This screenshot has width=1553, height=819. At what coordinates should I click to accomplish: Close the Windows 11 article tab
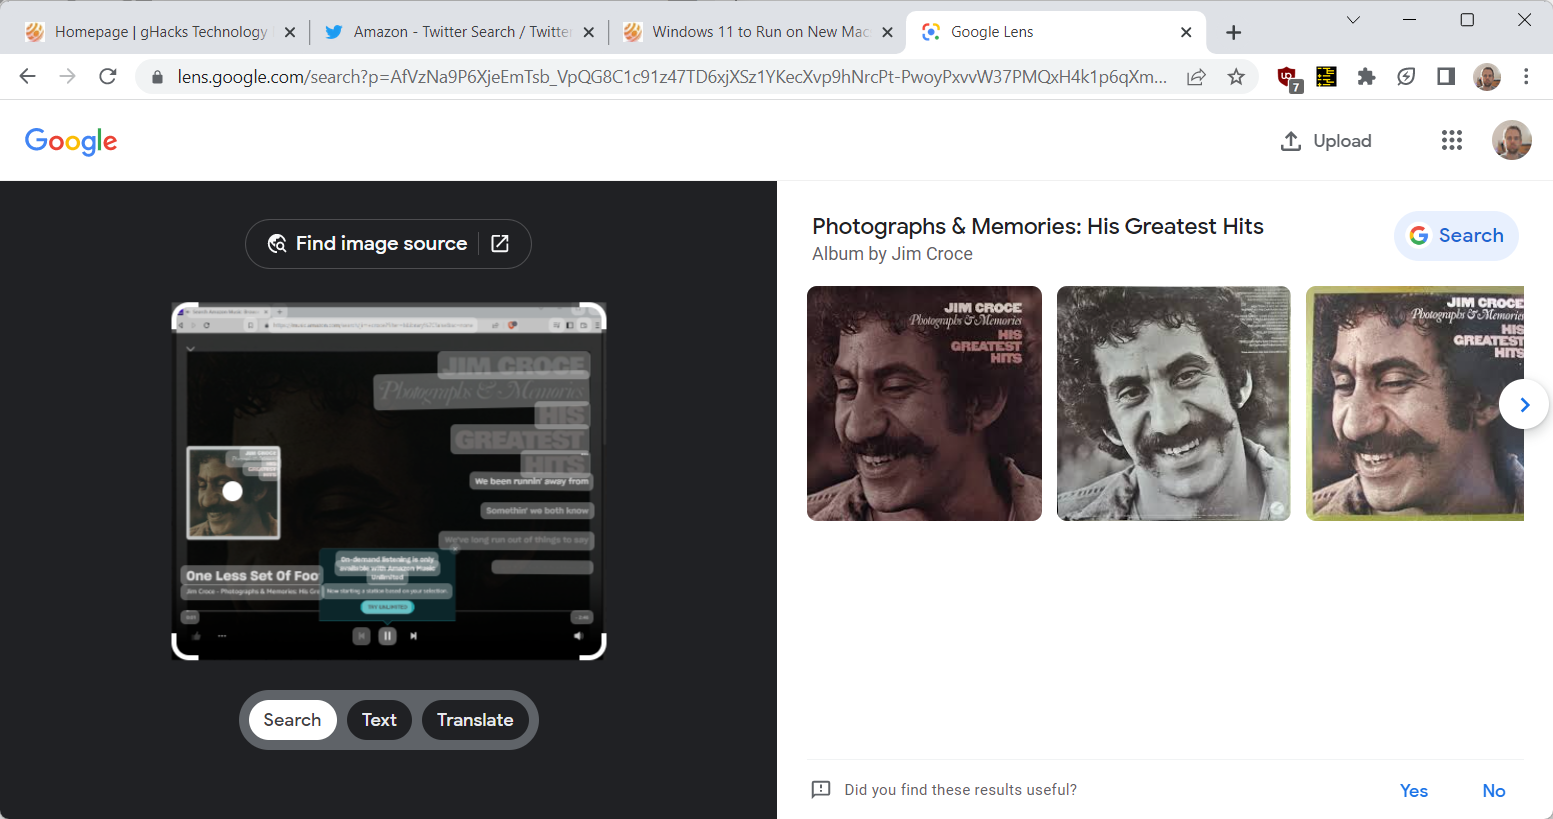[x=887, y=32]
